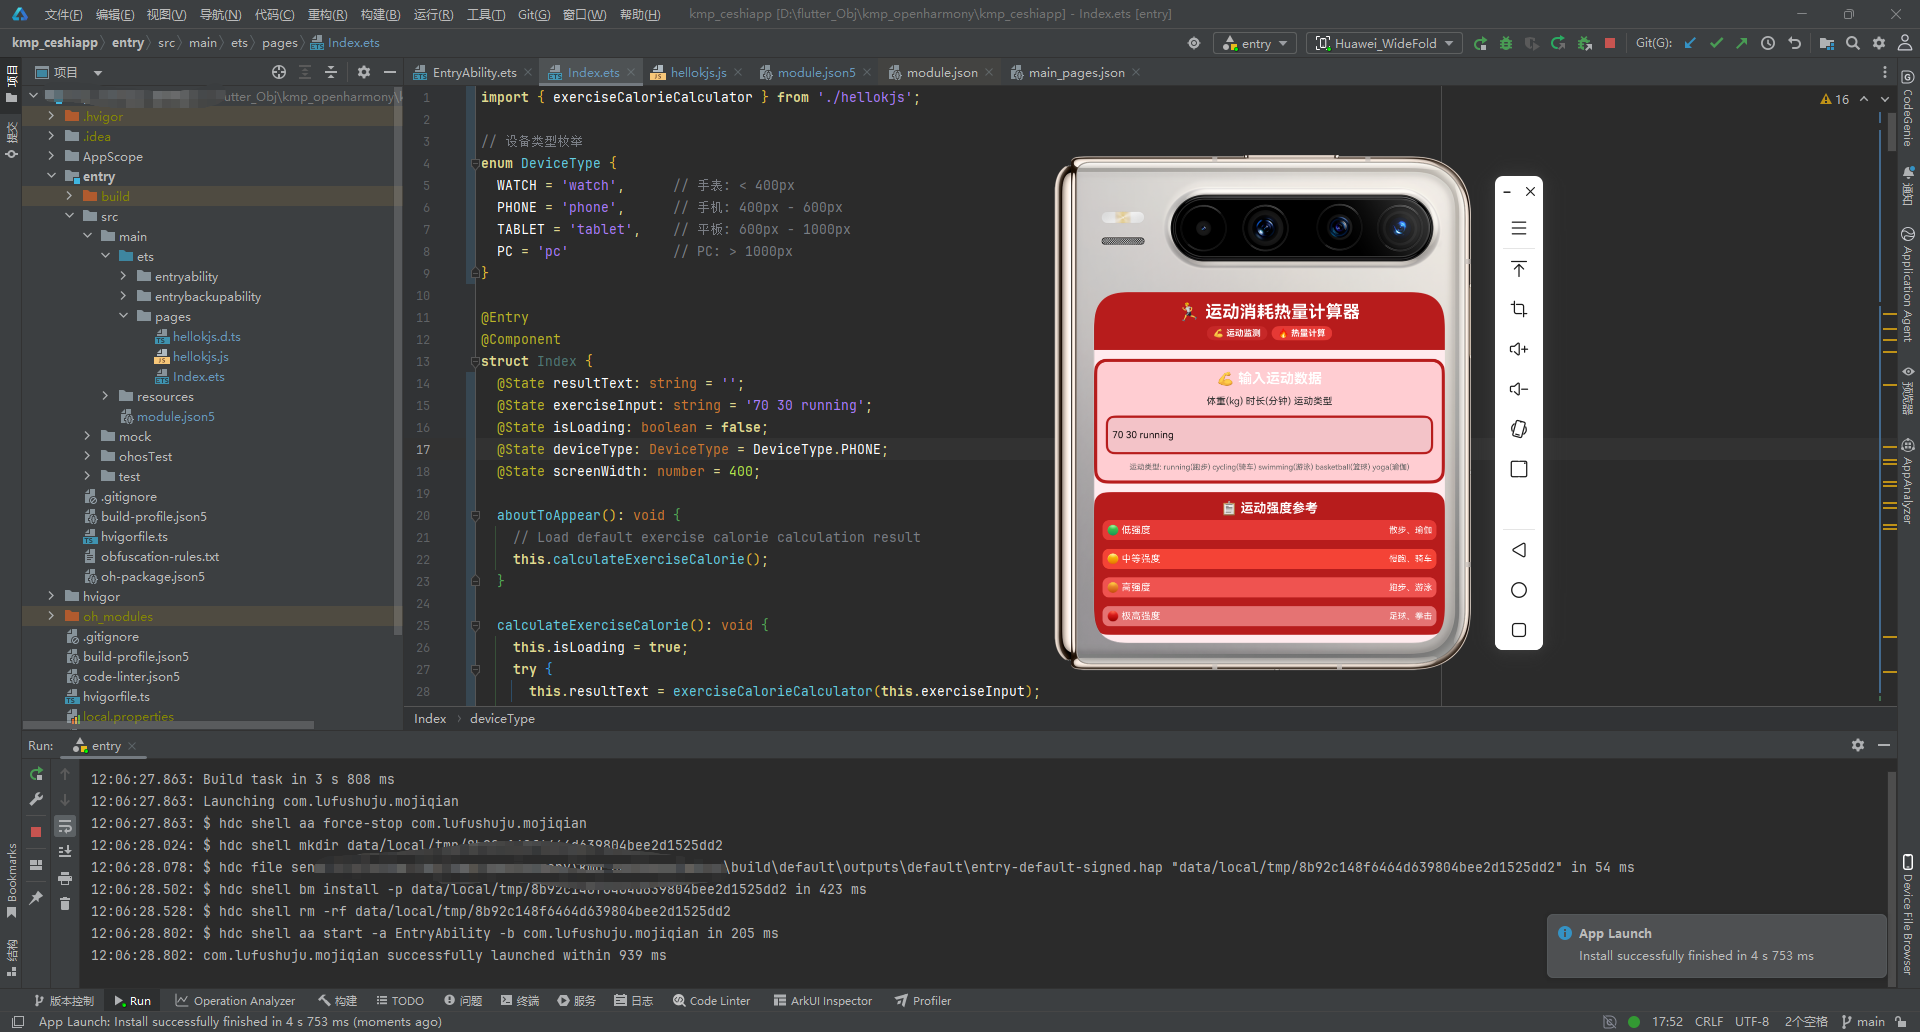Open IDE settings via the toolbar gear icon
1920x1032 pixels.
(x=1879, y=43)
